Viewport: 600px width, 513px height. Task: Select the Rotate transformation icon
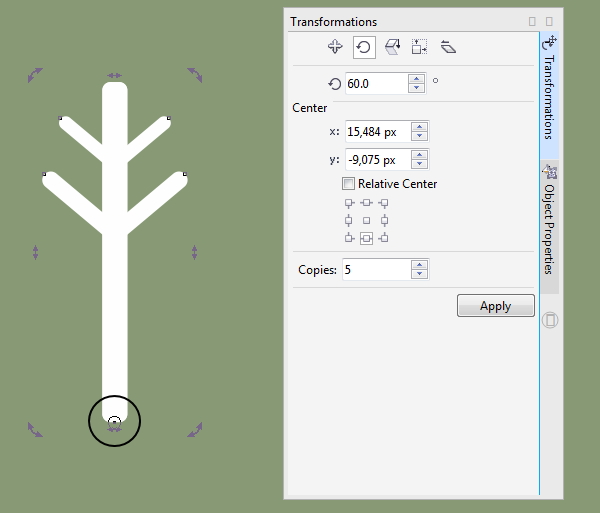[x=364, y=47]
